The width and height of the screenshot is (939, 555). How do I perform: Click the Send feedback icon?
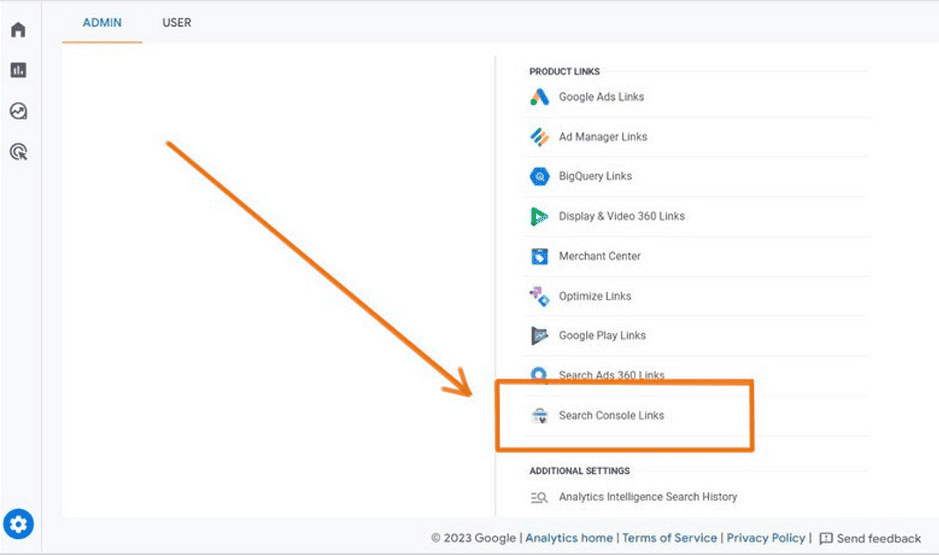coord(826,538)
